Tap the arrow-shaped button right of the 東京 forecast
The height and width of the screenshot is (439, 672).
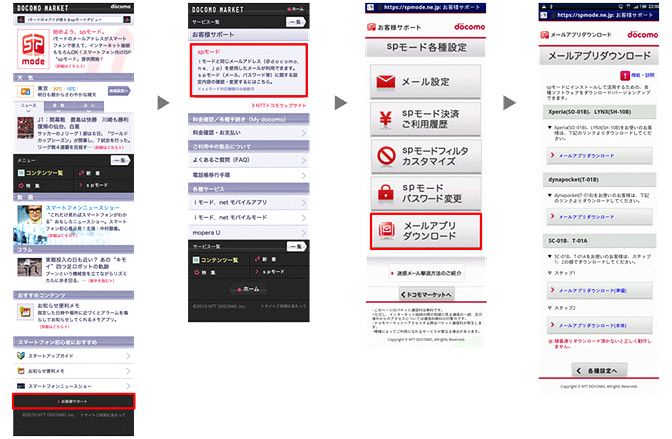119,91
